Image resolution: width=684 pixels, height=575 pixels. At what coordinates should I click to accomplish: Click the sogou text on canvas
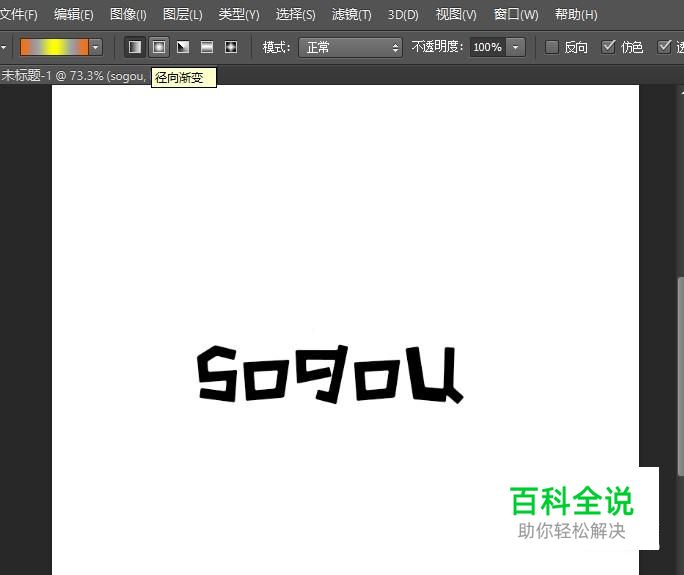[x=329, y=374]
